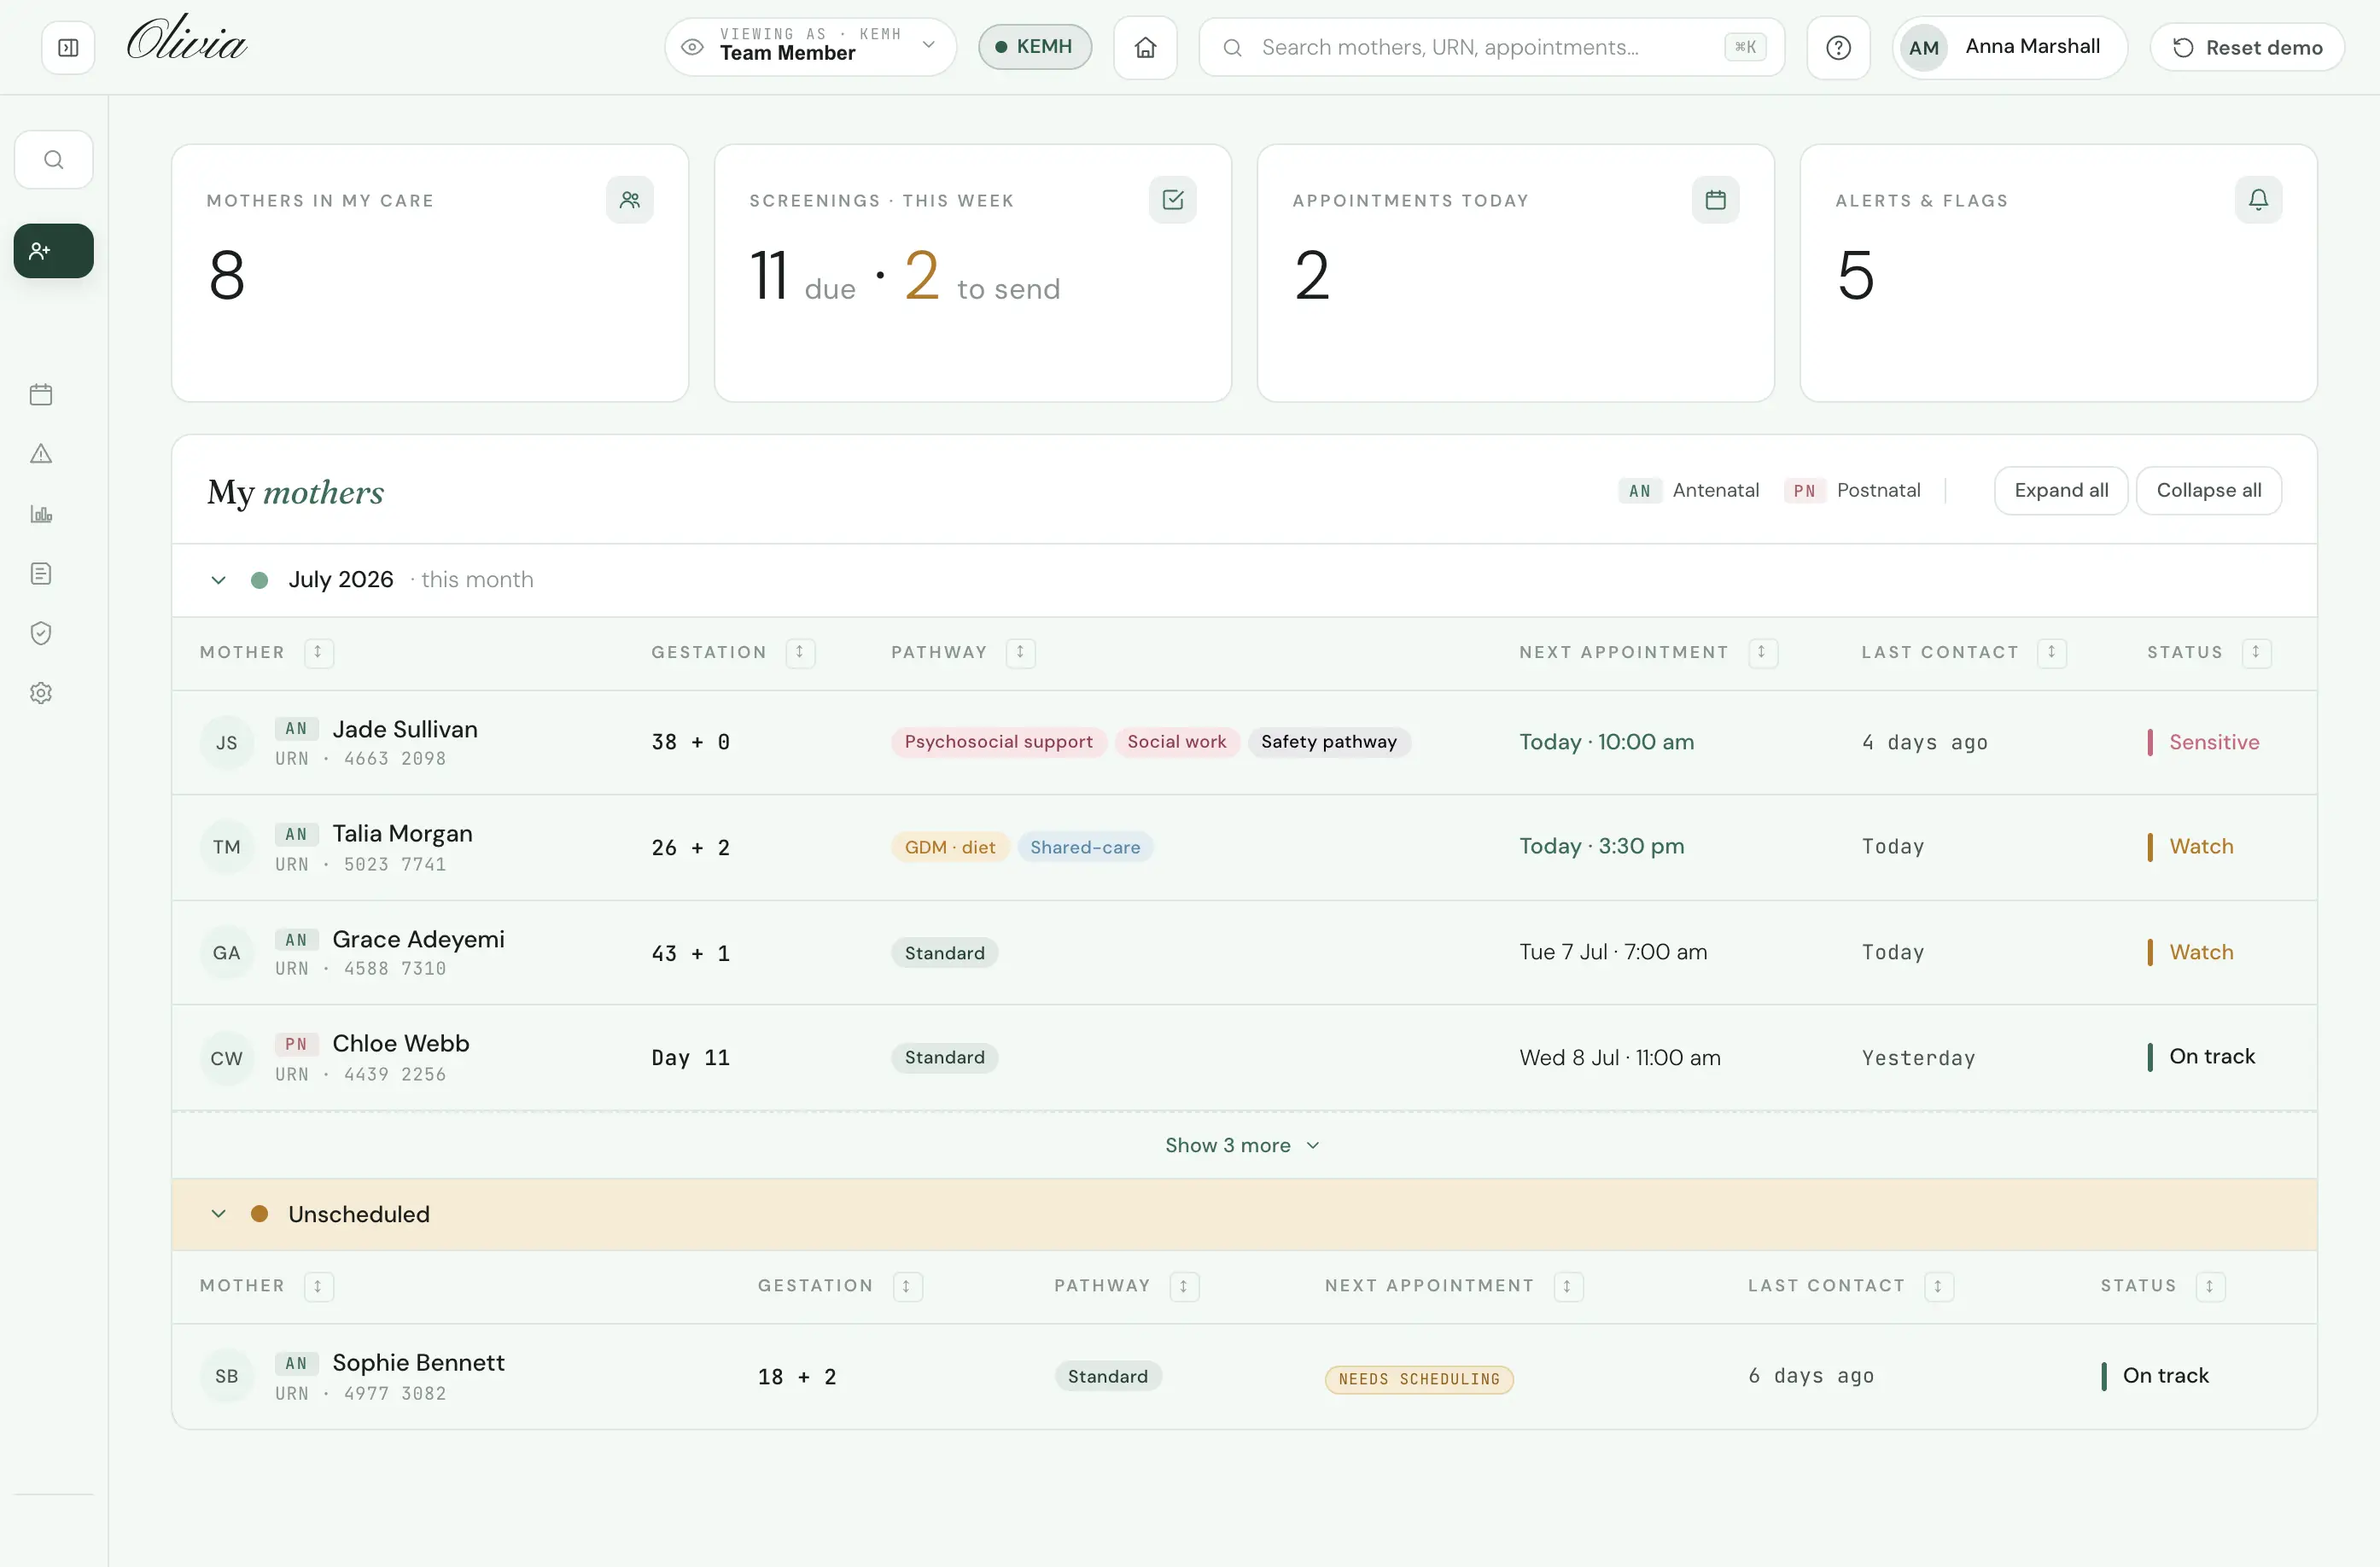Click the calendar icon on Appointments card
This screenshot has width=2380, height=1567.
click(1716, 200)
